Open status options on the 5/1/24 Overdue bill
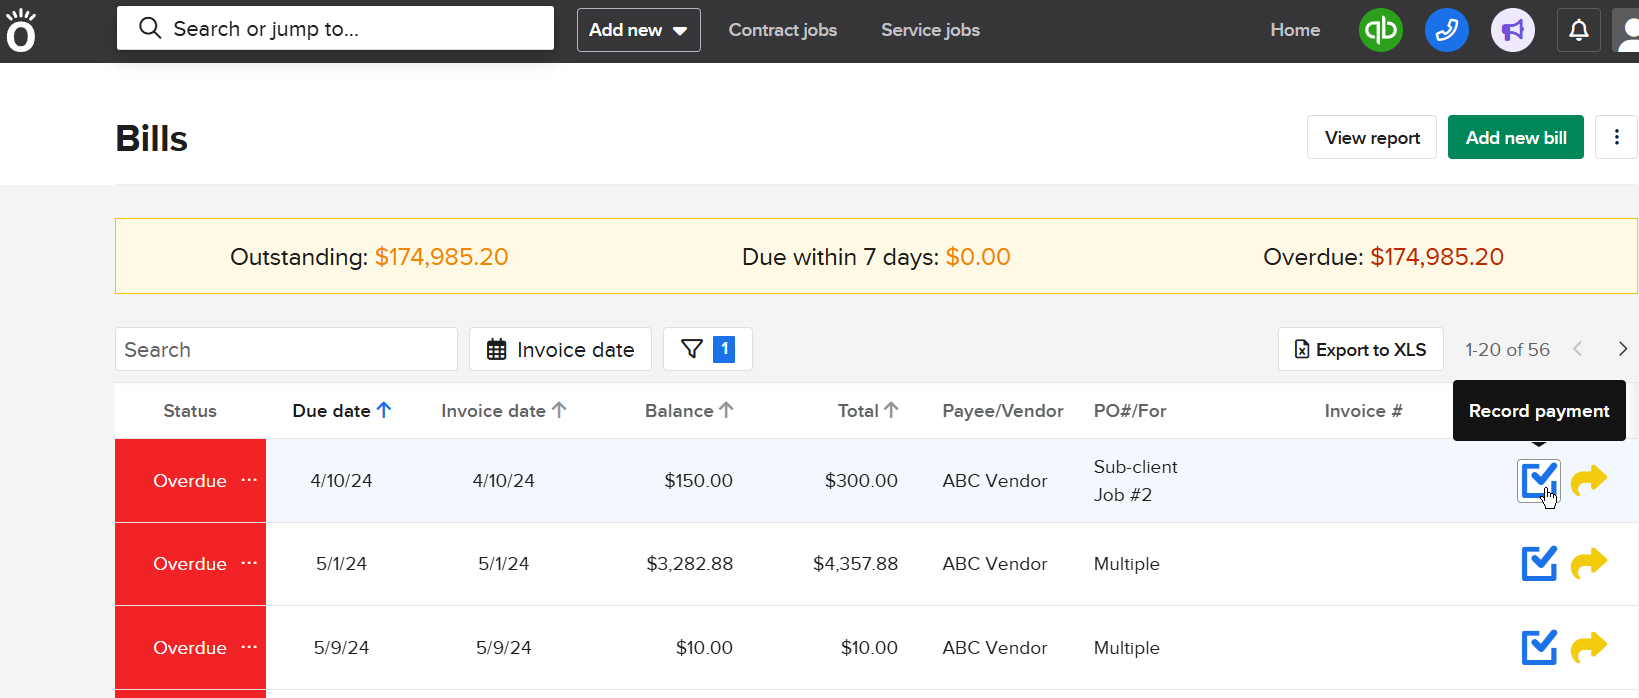Viewport: 1639px width, 698px height. point(249,563)
